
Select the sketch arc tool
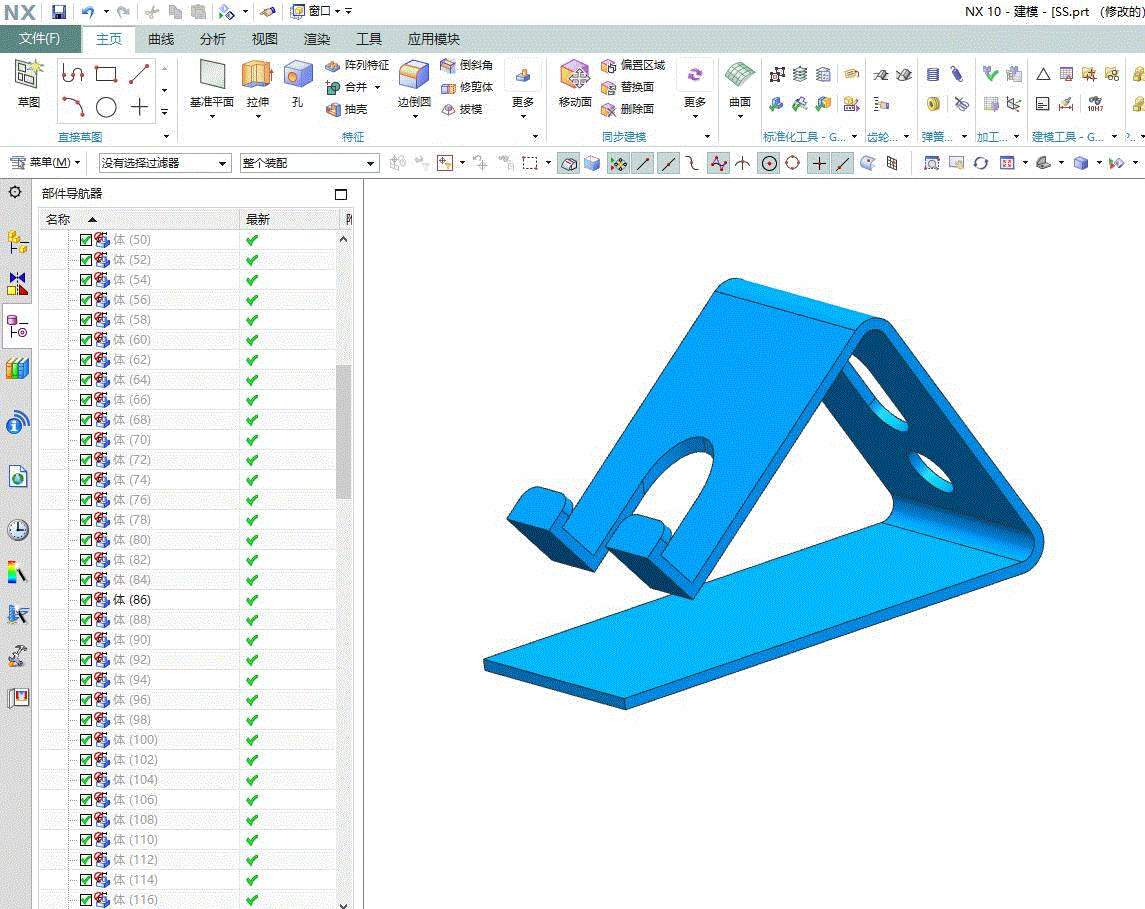pos(73,107)
